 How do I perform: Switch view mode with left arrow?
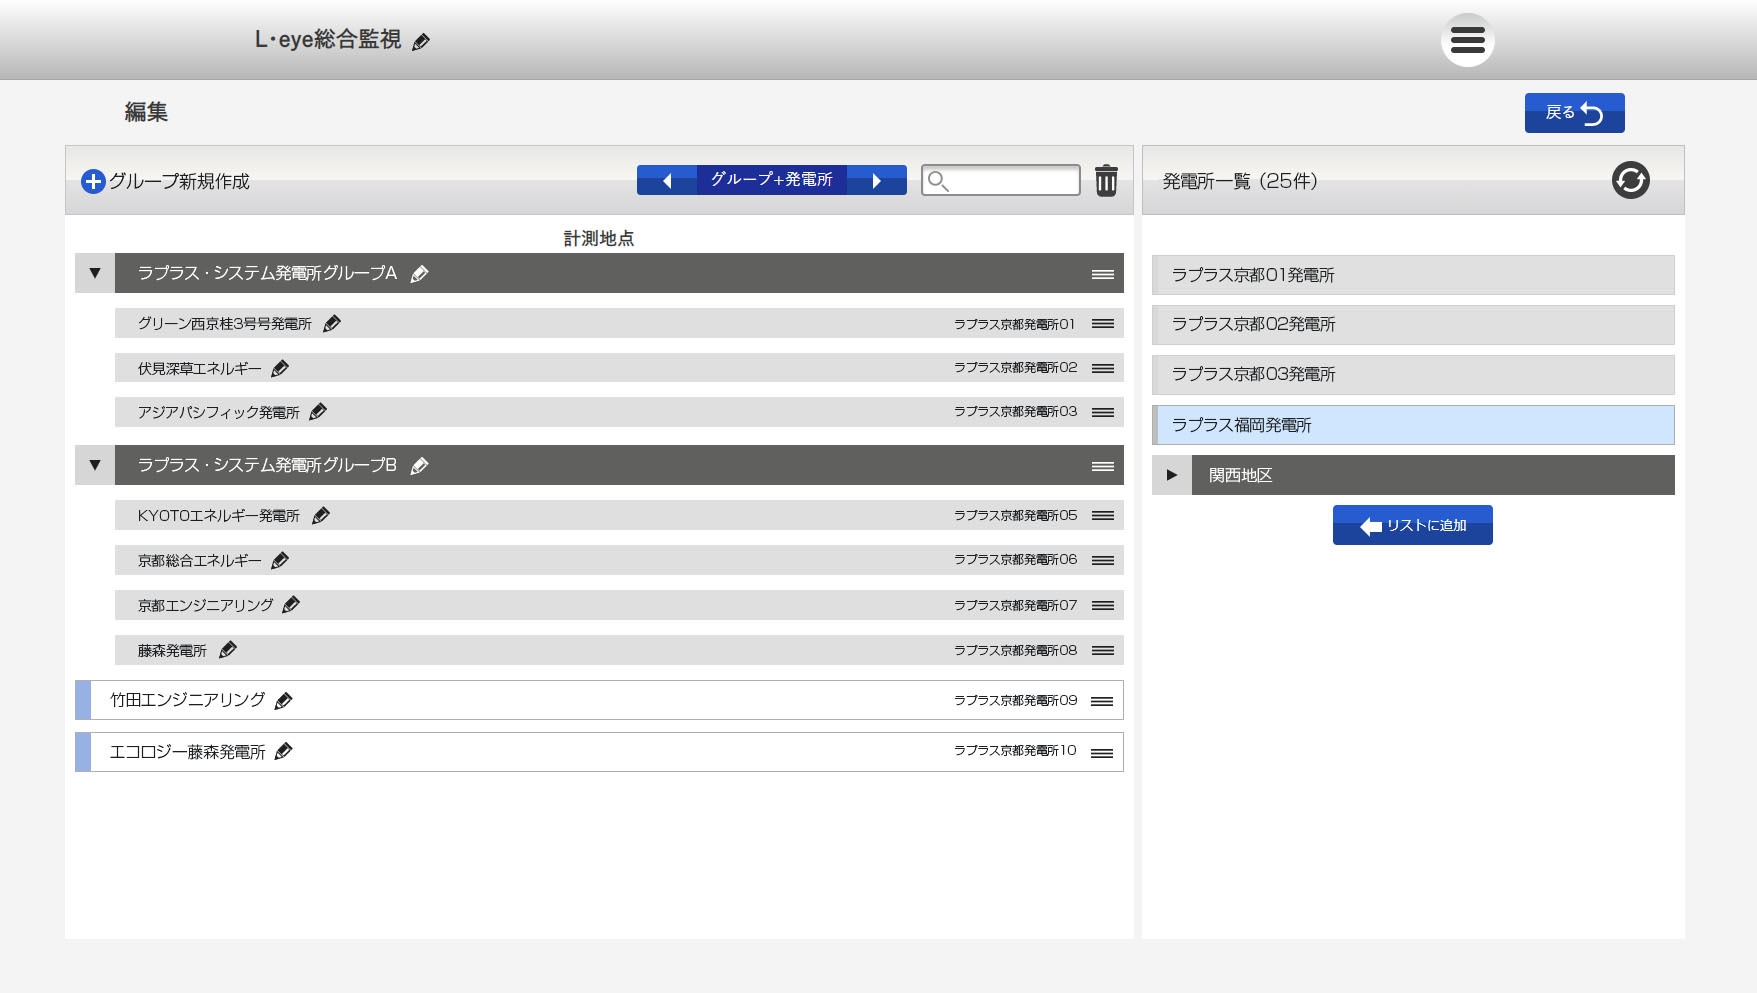click(x=667, y=181)
